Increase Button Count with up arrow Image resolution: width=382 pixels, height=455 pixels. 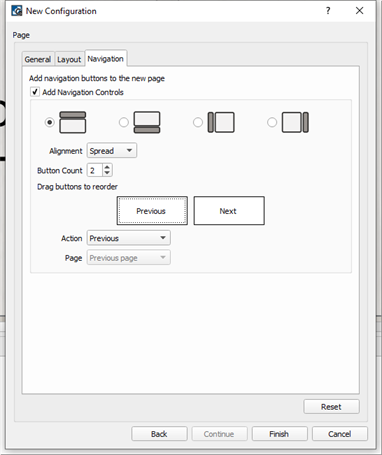coord(107,167)
